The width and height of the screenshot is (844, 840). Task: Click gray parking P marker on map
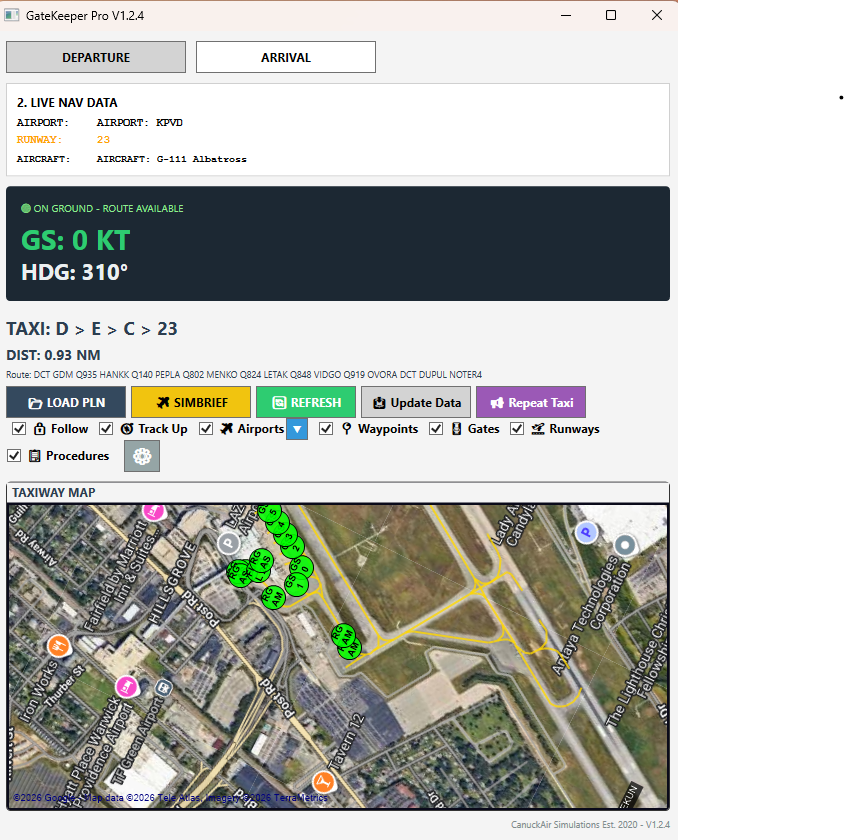229,542
